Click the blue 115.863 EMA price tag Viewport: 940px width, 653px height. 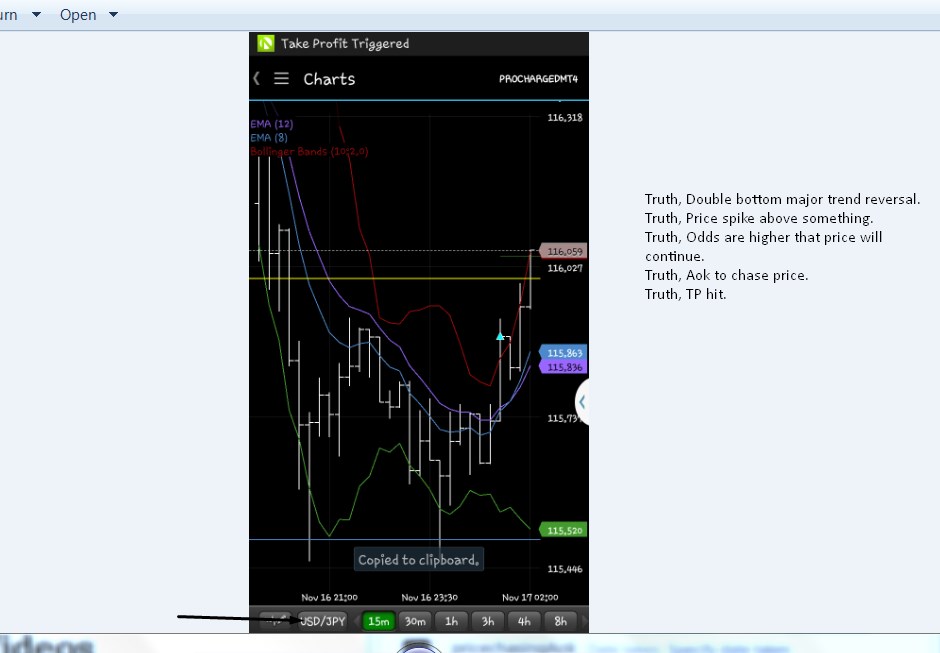tap(564, 353)
